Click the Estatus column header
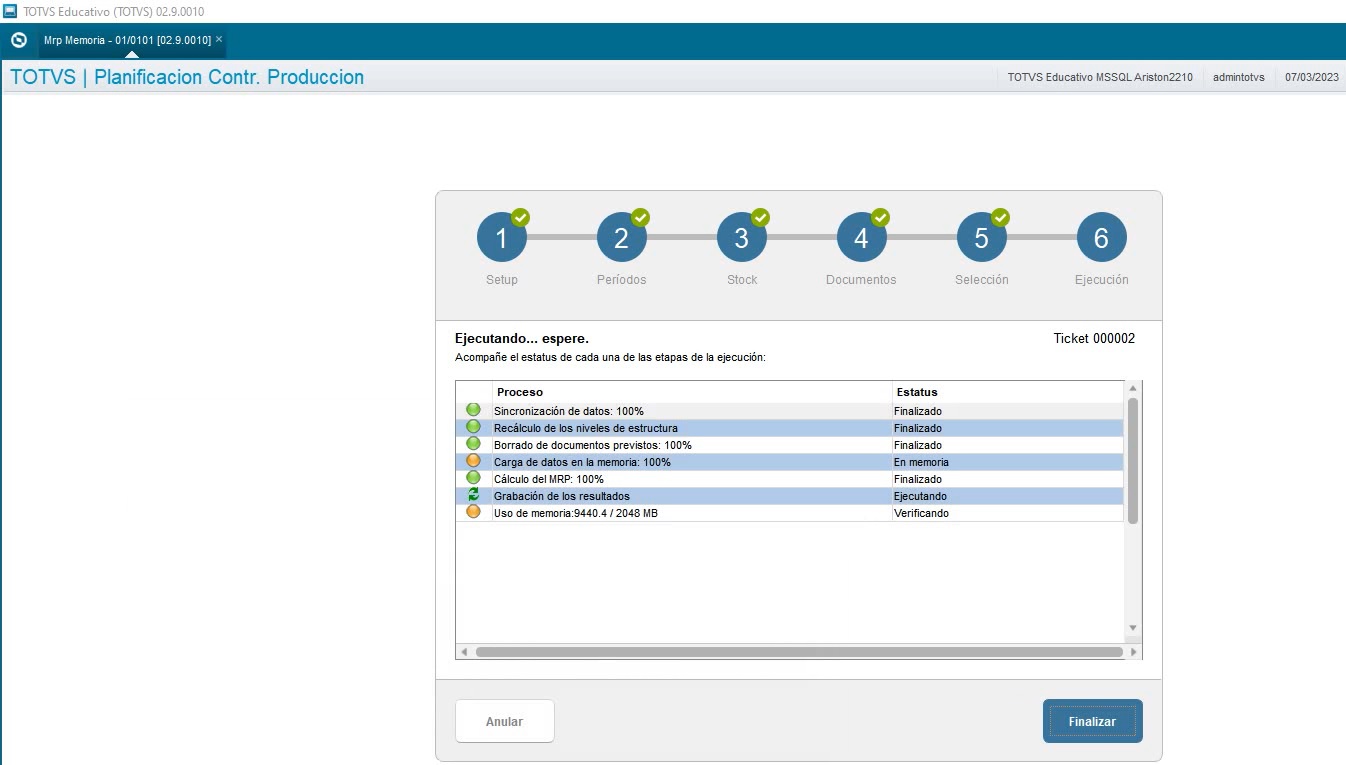The width and height of the screenshot is (1346, 765). [1008, 392]
